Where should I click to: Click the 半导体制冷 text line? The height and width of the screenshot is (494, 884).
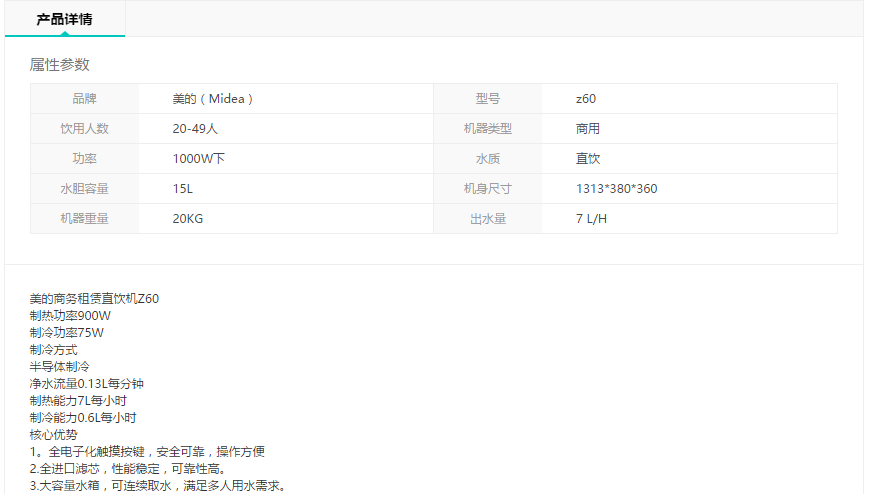click(x=60, y=367)
